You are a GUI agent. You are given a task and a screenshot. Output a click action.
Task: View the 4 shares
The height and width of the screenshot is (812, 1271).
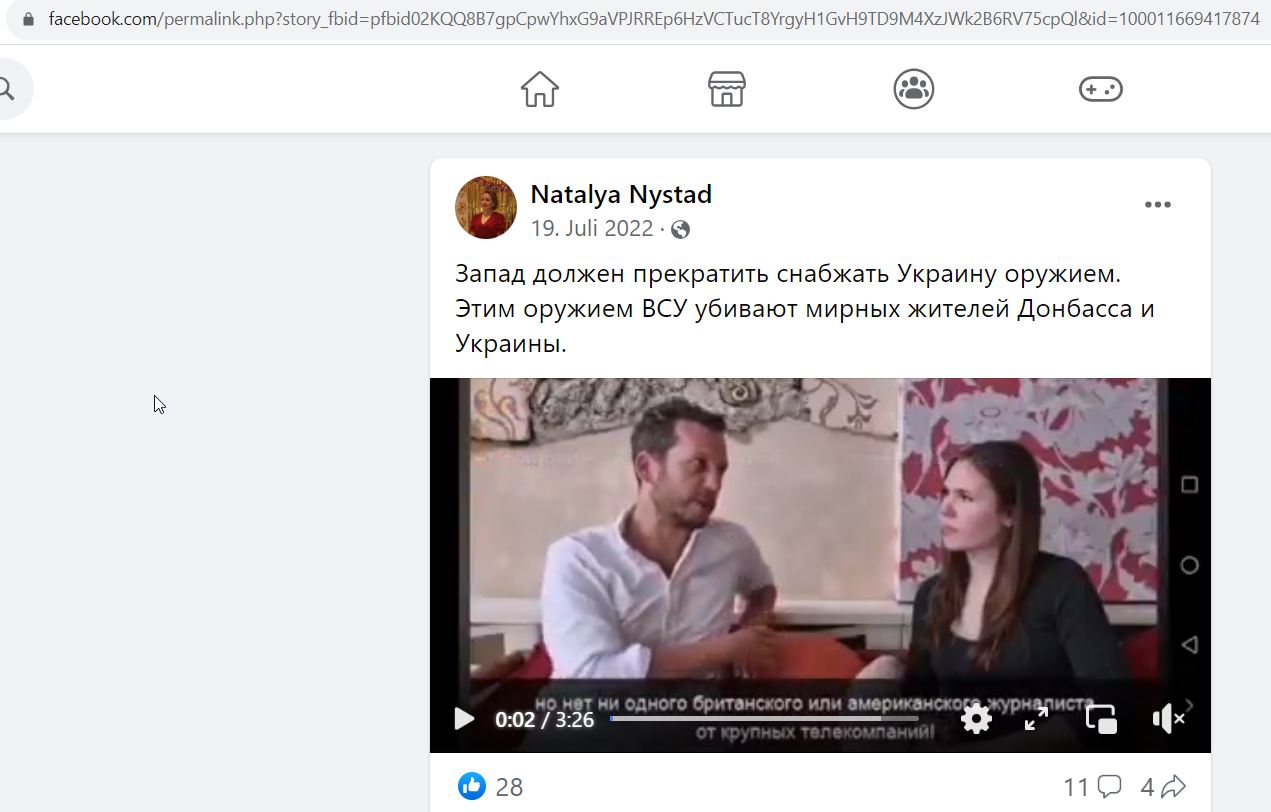(1163, 787)
